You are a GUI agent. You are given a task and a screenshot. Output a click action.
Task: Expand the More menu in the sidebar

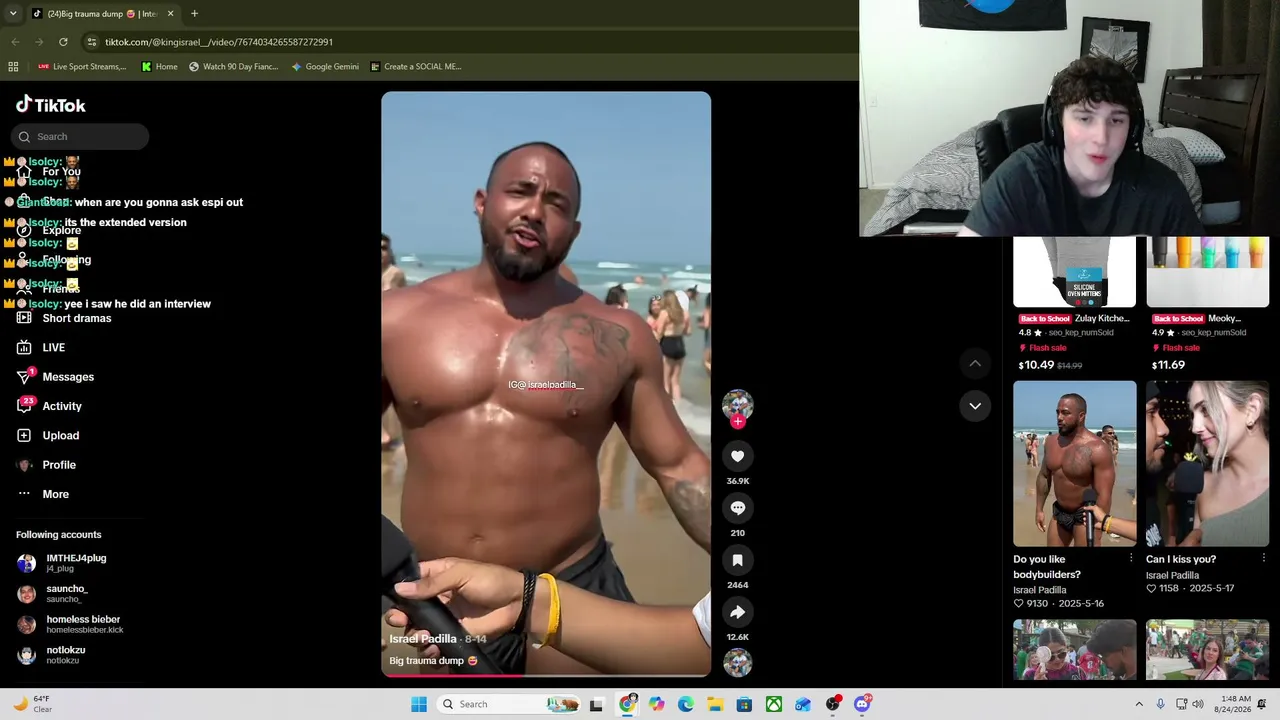[43, 494]
